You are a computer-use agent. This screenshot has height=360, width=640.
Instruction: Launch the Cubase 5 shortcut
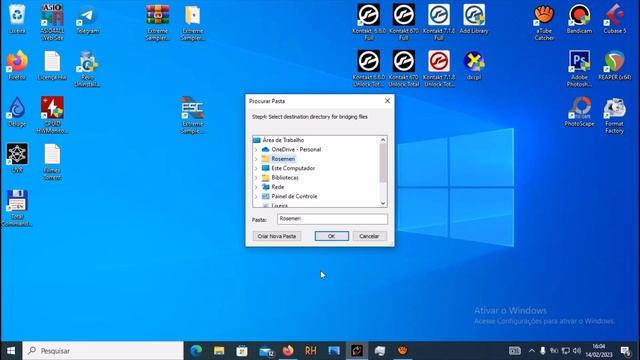point(614,19)
